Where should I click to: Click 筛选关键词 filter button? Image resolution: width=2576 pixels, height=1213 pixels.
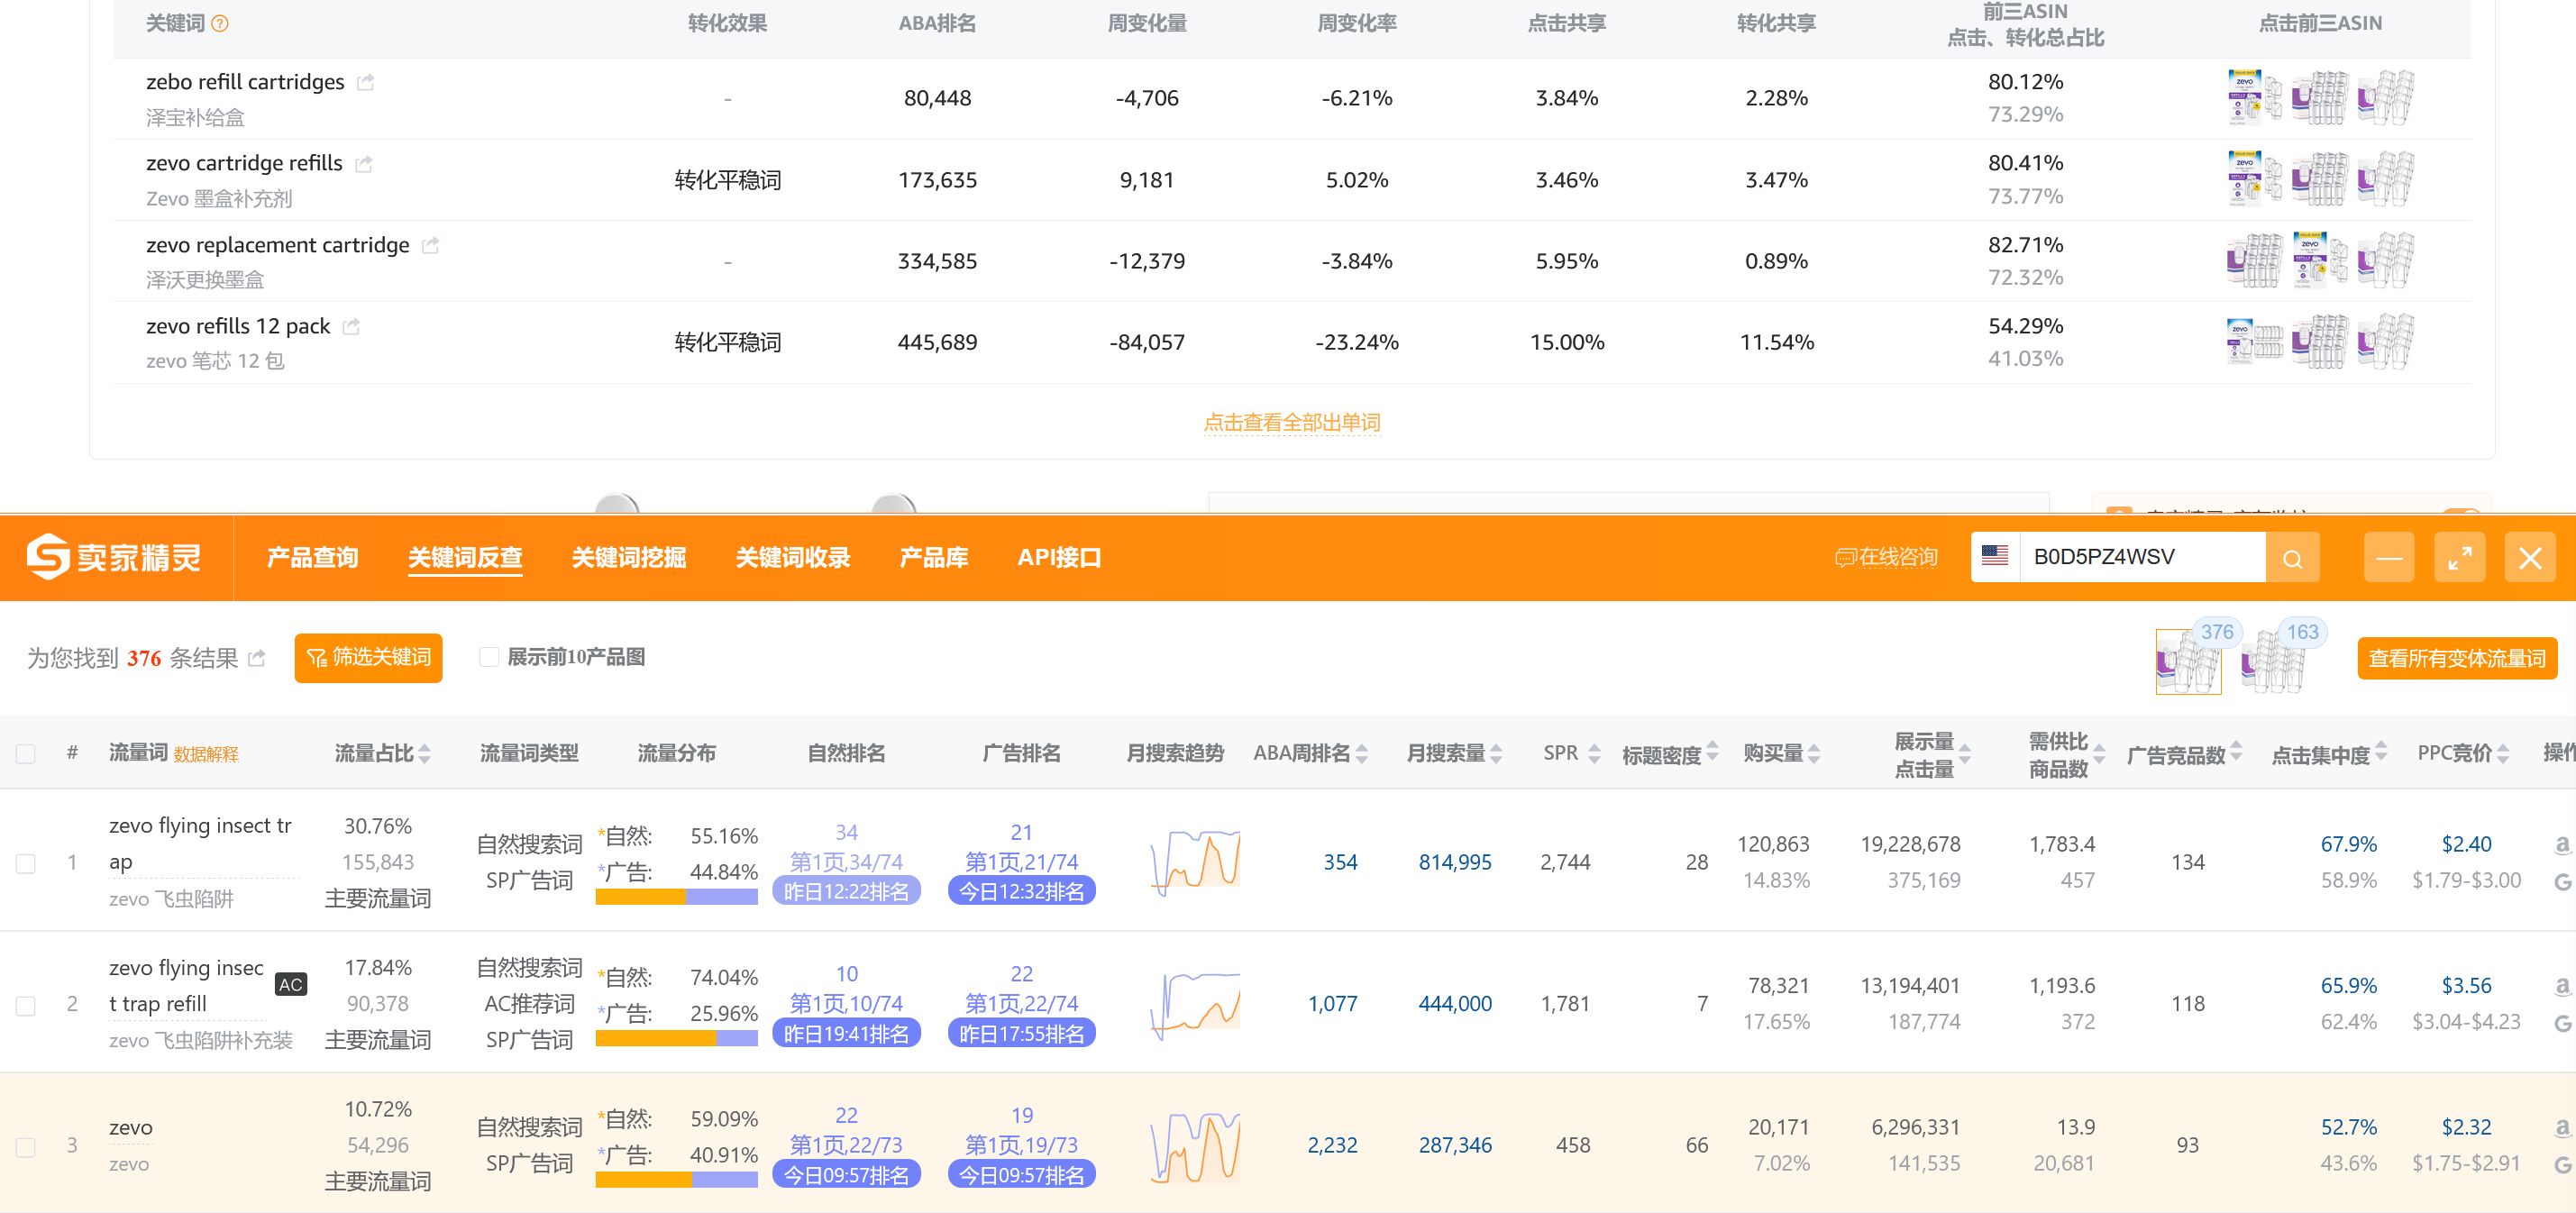pos(368,657)
